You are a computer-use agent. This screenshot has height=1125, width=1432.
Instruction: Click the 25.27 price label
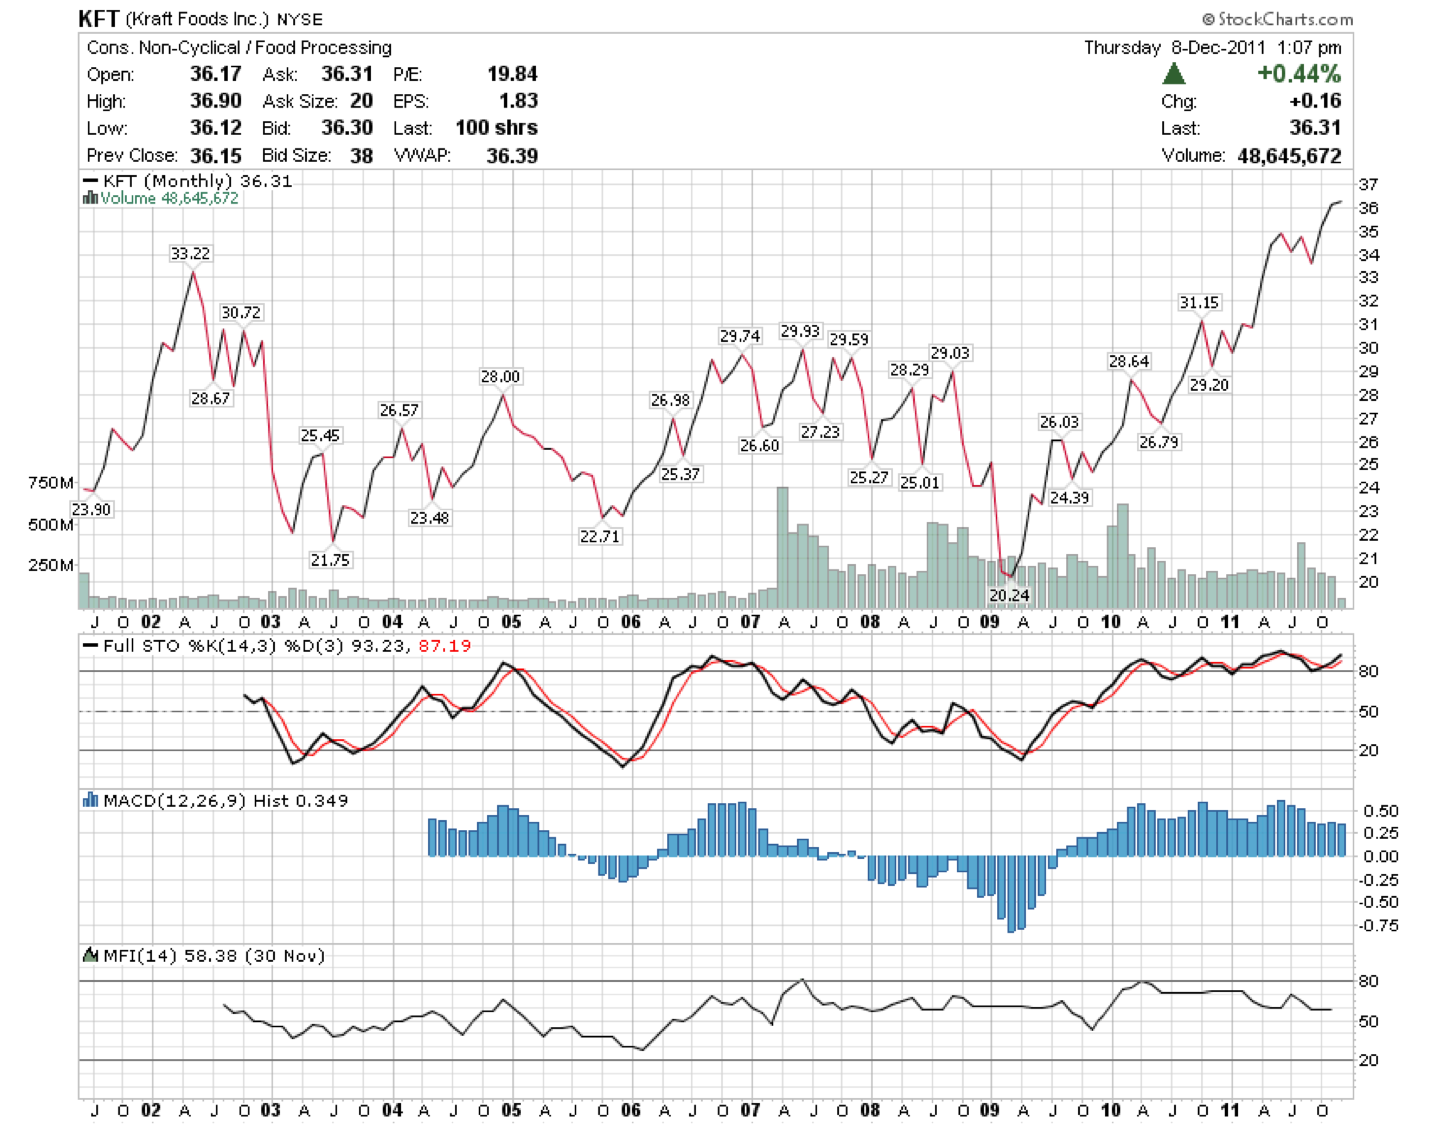[x=869, y=477]
